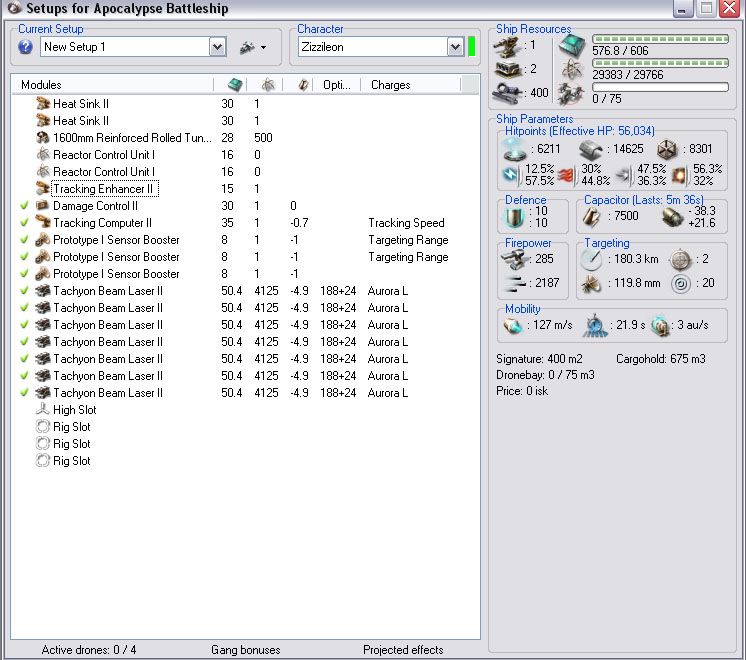
Task: Click the CPU resource icon
Action: (571, 46)
